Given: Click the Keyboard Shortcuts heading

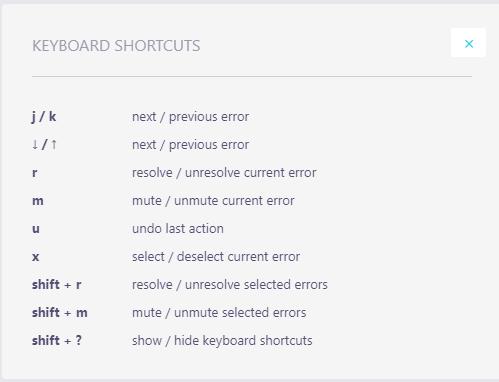Looking at the screenshot, I should (x=116, y=46).
